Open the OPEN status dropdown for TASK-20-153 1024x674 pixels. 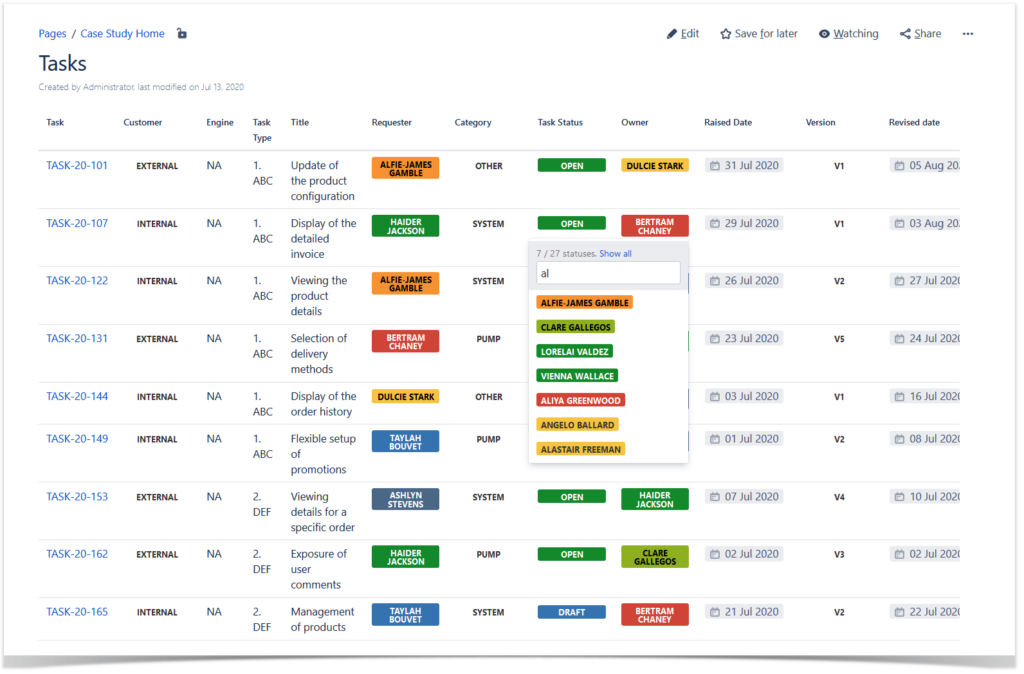pyautogui.click(x=571, y=496)
